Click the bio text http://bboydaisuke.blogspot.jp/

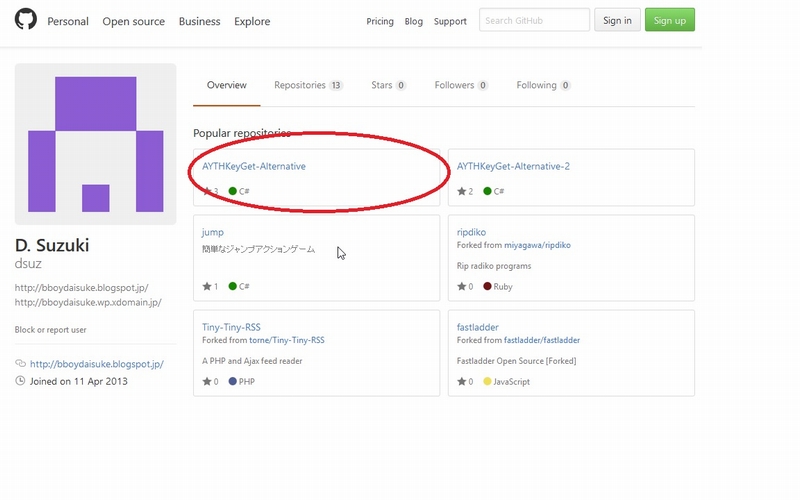coord(82,287)
